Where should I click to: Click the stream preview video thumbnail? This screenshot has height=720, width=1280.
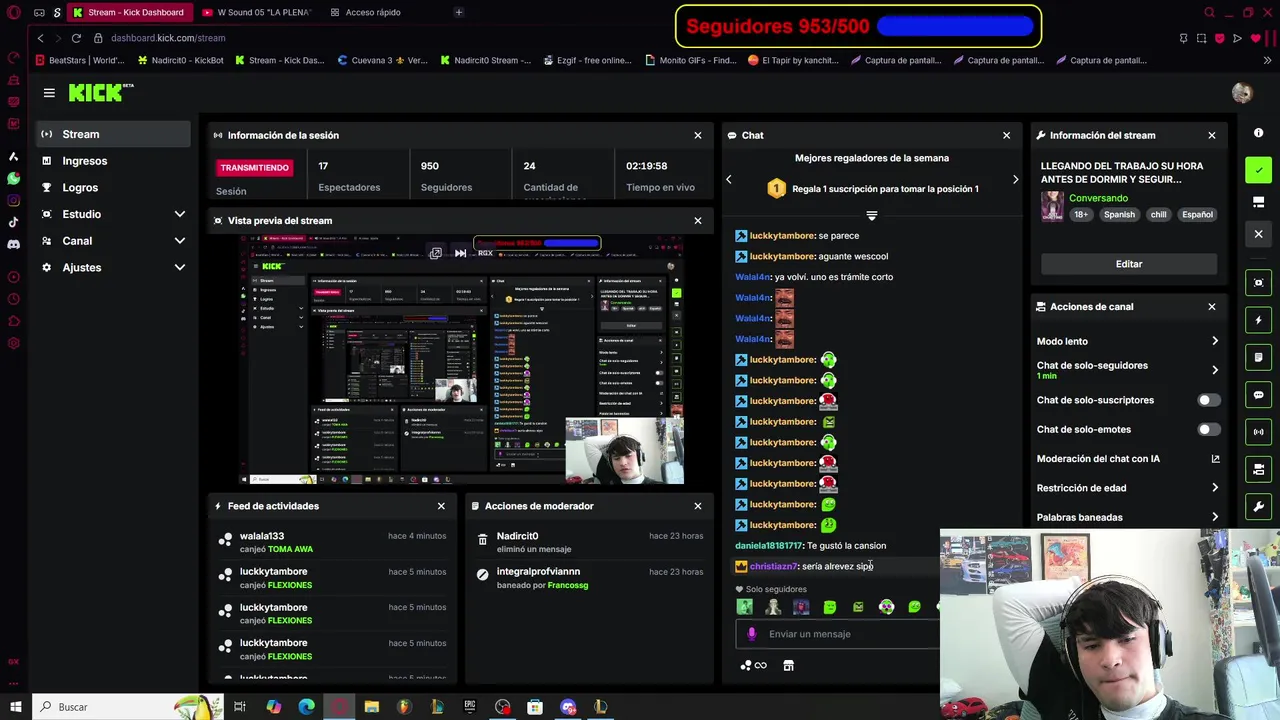pos(461,360)
